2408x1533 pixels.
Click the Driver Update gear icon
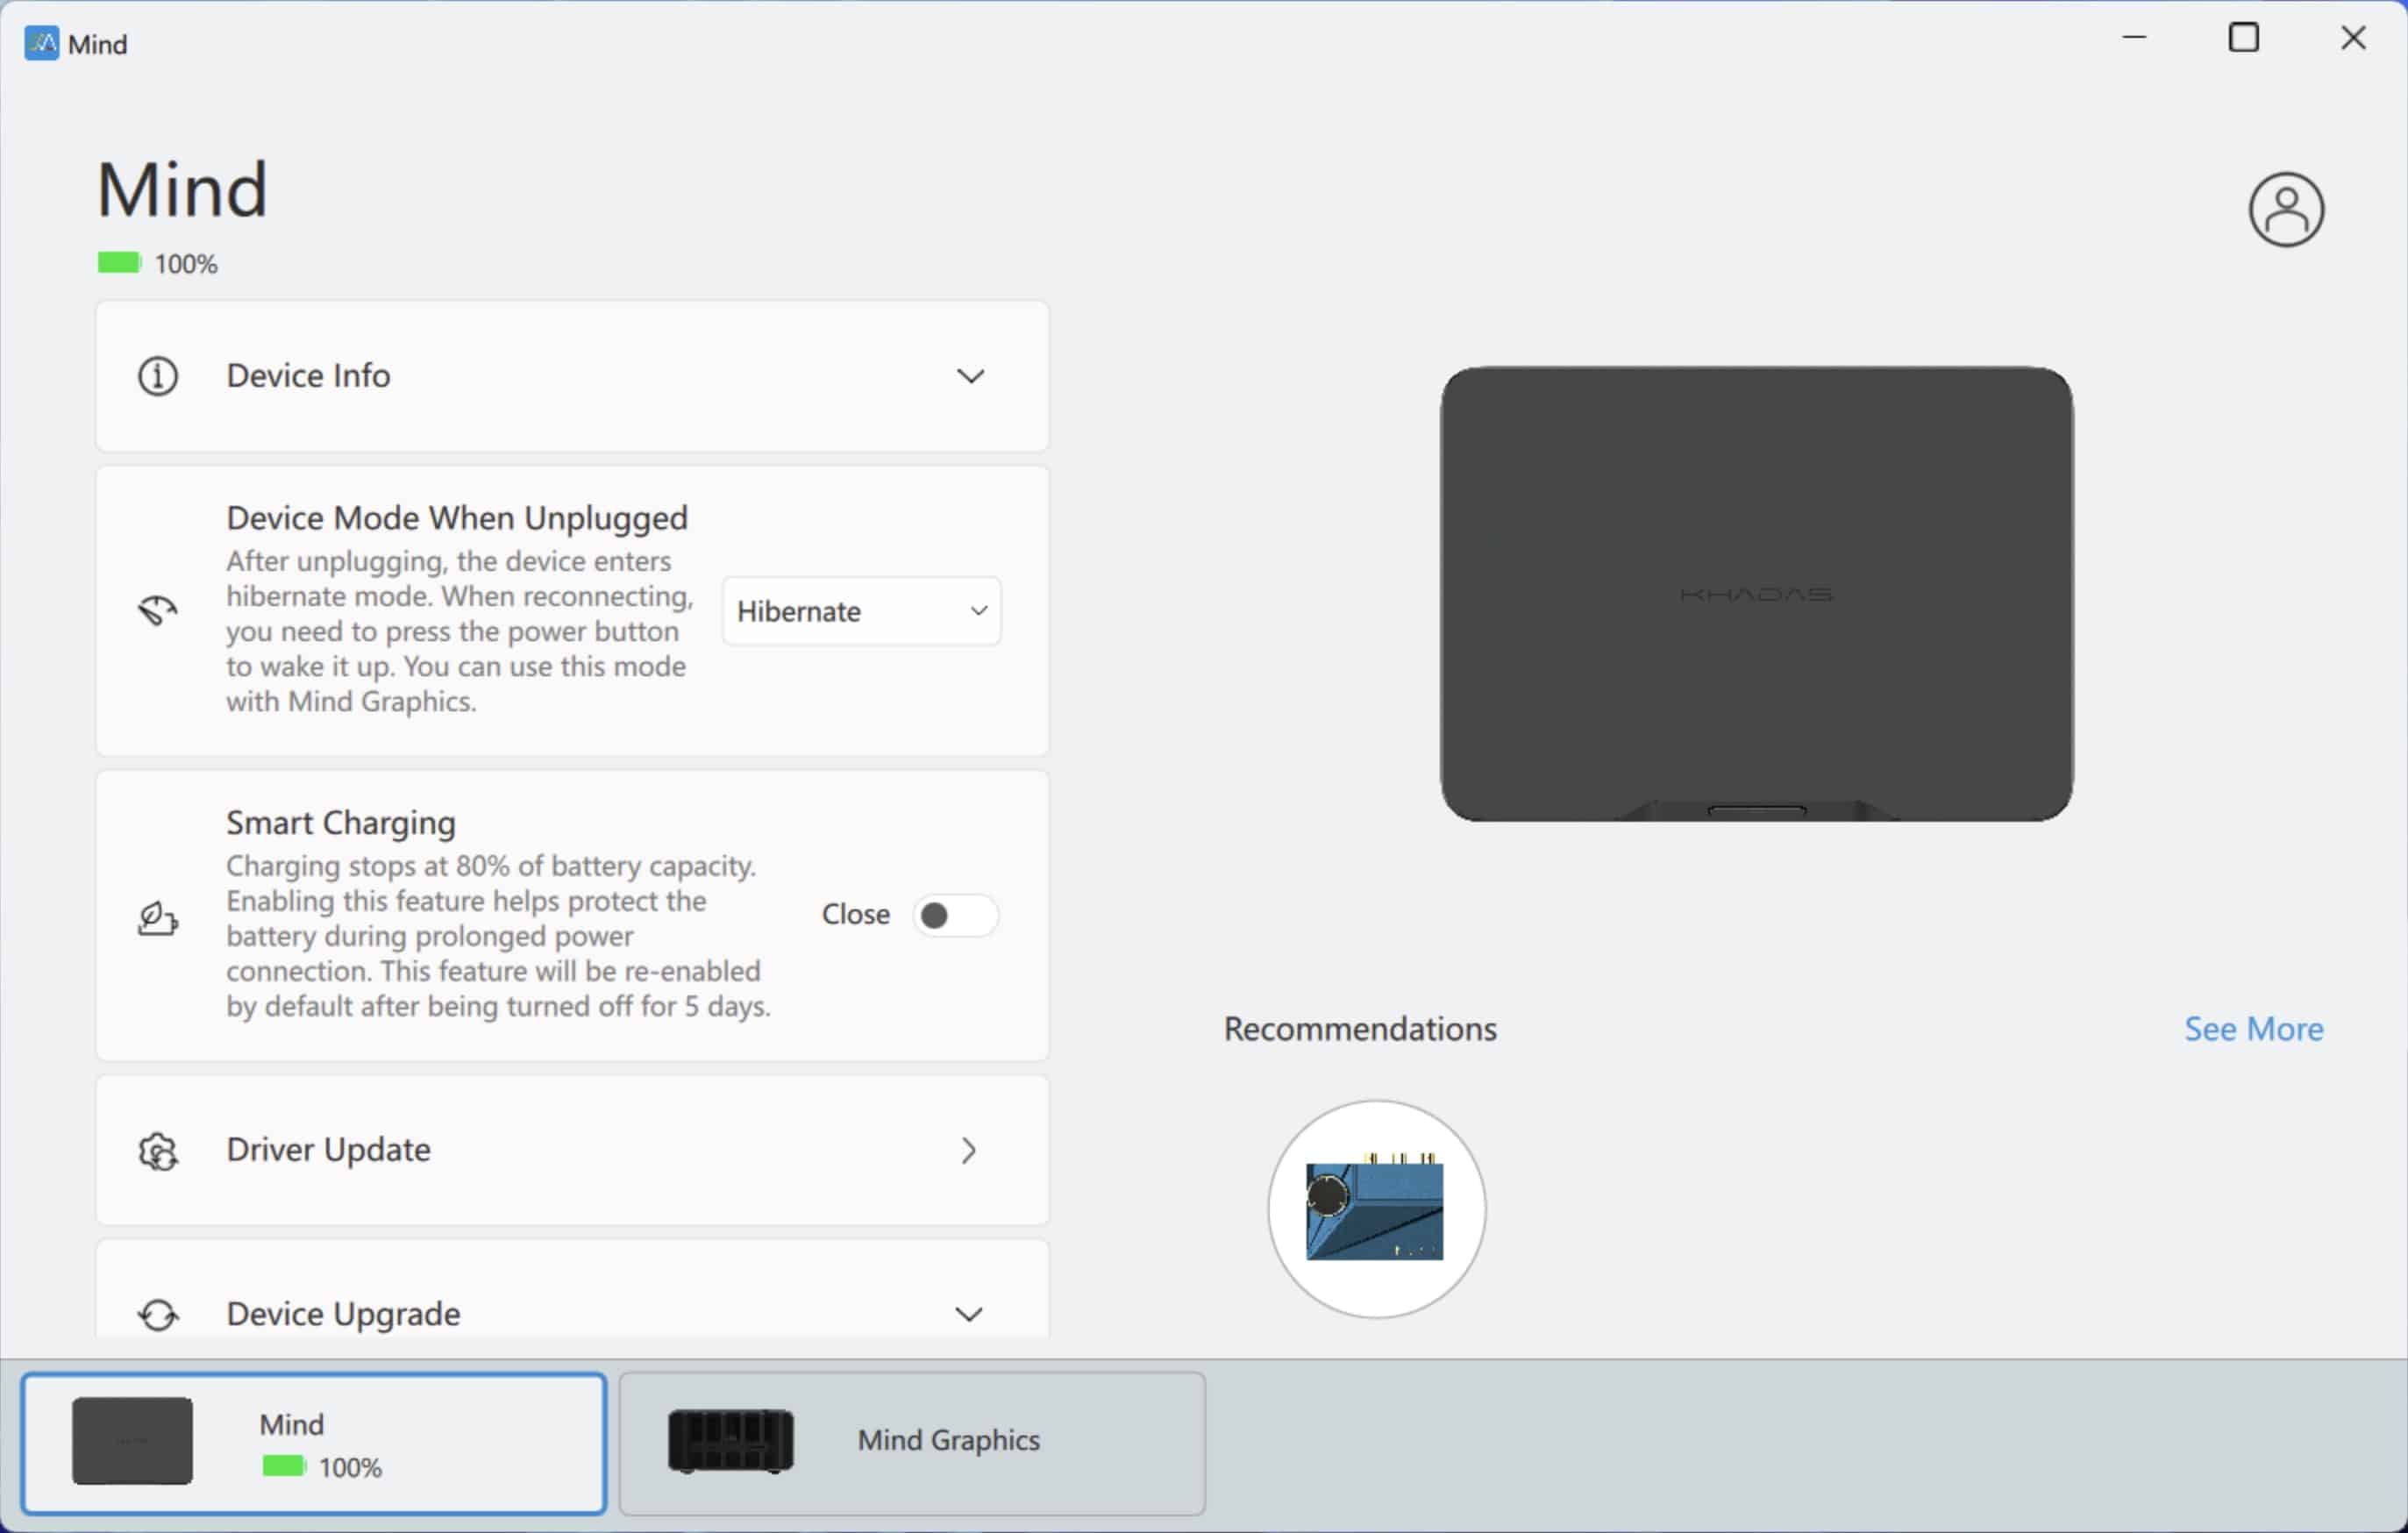coord(158,1151)
